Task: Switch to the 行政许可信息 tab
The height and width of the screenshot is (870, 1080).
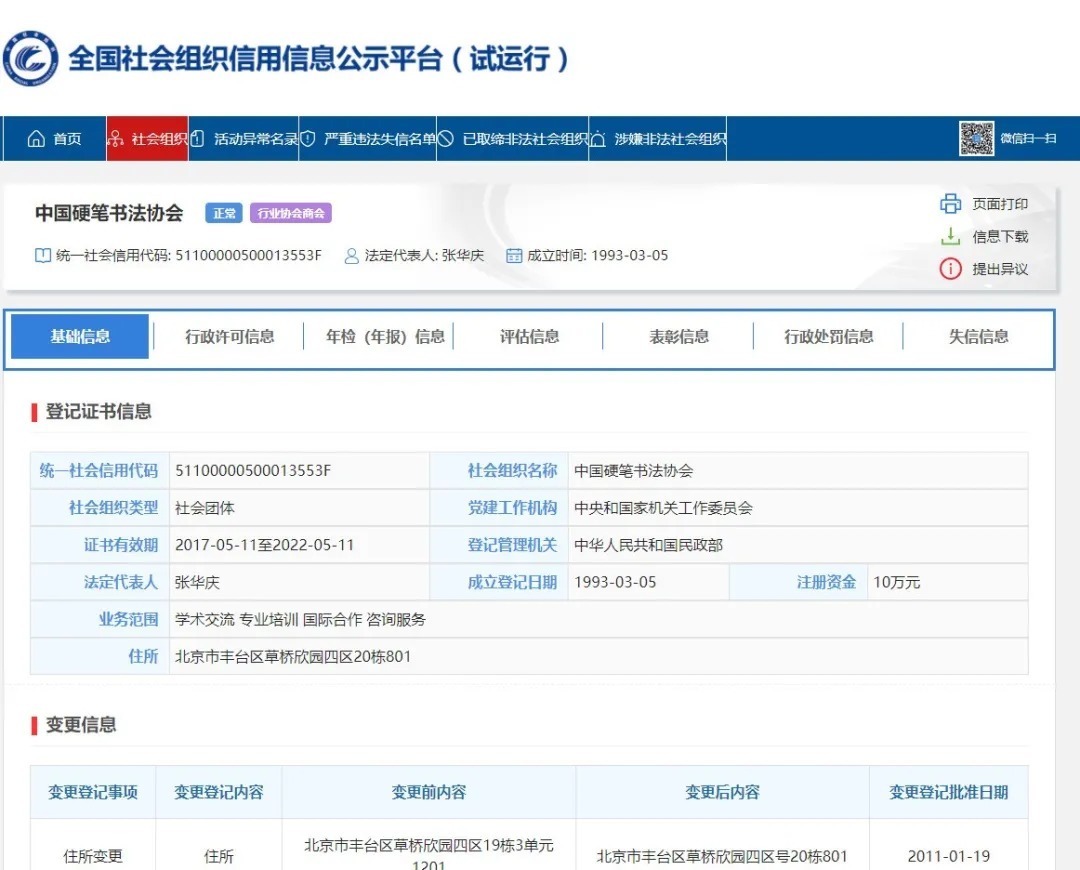Action: pos(229,337)
